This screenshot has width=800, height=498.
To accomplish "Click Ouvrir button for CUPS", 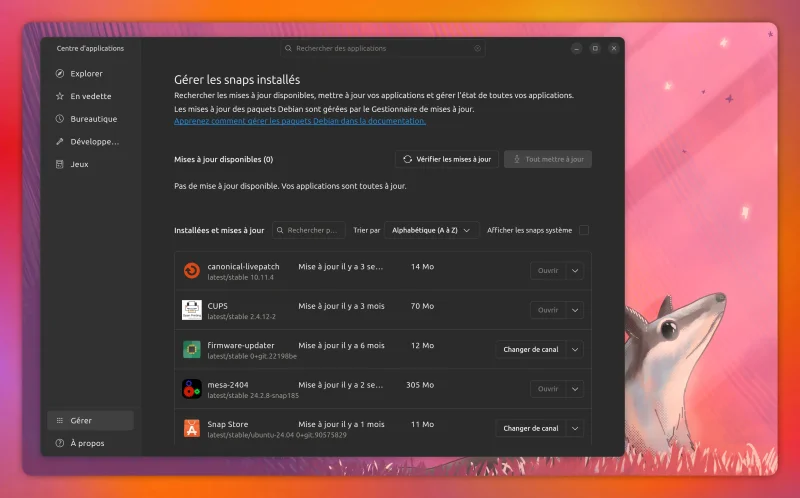I will point(548,310).
